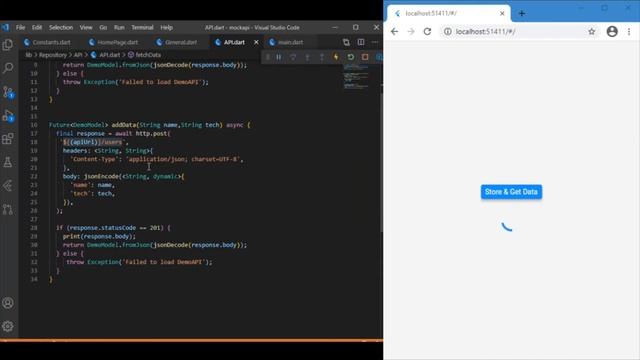Open the Run menu
Image resolution: width=640 pixels, height=360 pixels.
coord(119,27)
